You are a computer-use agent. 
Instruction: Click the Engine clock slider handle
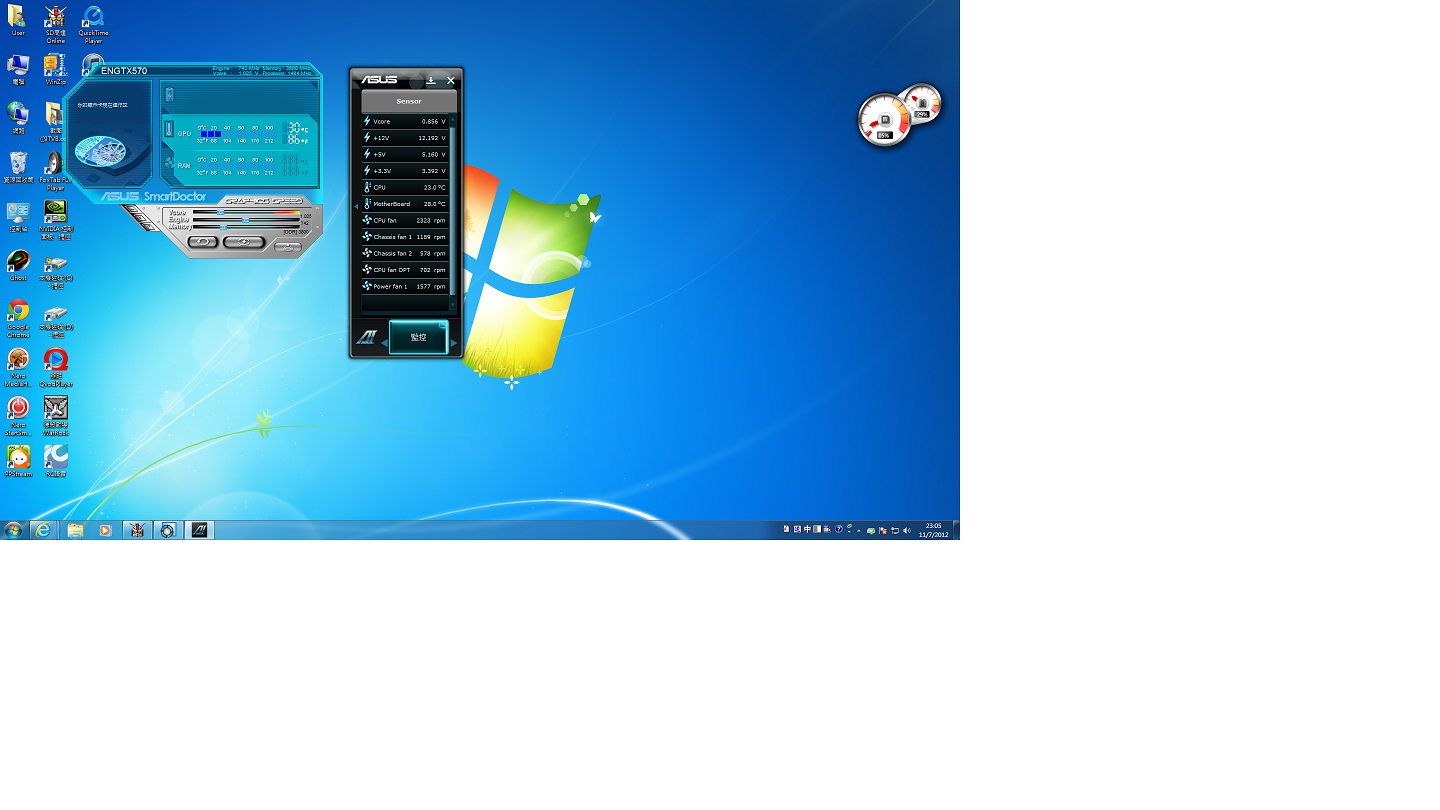tap(245, 219)
